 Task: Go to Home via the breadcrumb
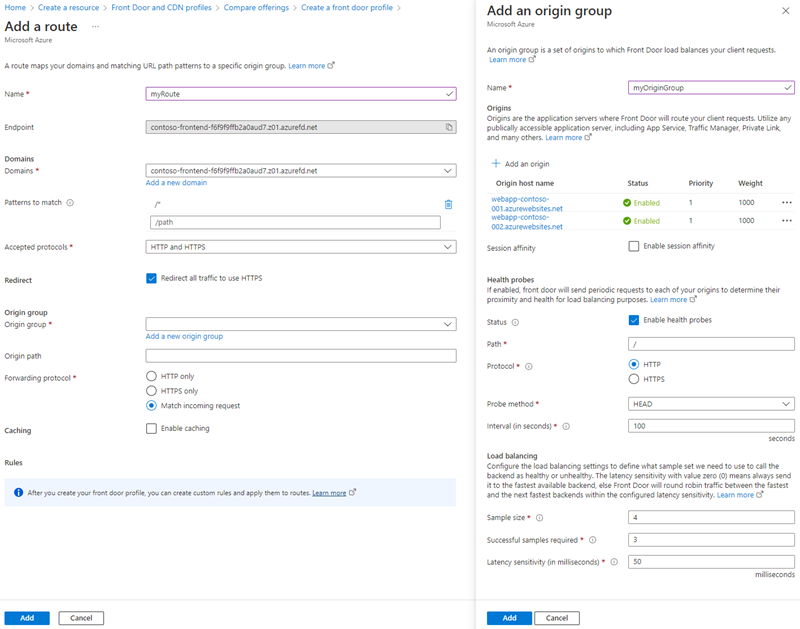(x=14, y=7)
